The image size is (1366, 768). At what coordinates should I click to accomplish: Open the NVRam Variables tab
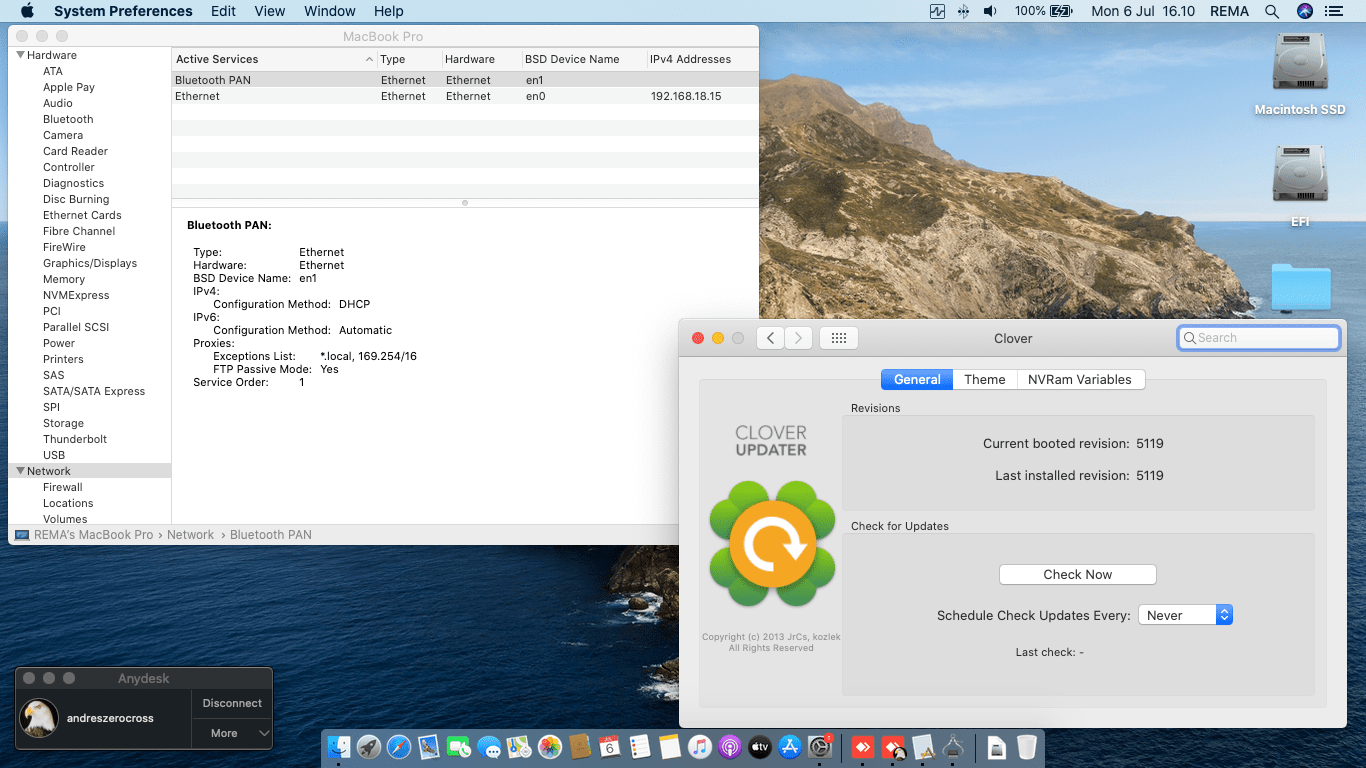1080,379
